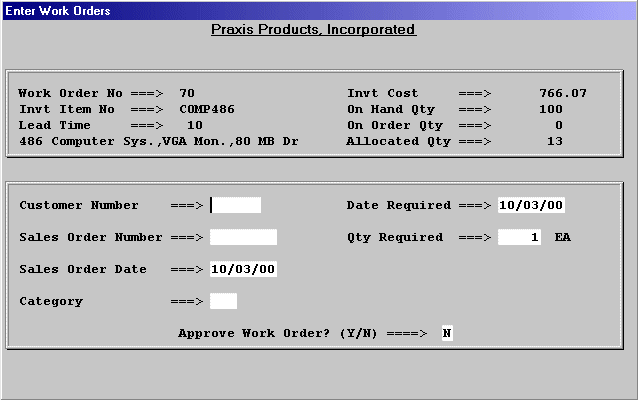Click the Category input field
Screen dimensions: 638x400
click(223, 301)
